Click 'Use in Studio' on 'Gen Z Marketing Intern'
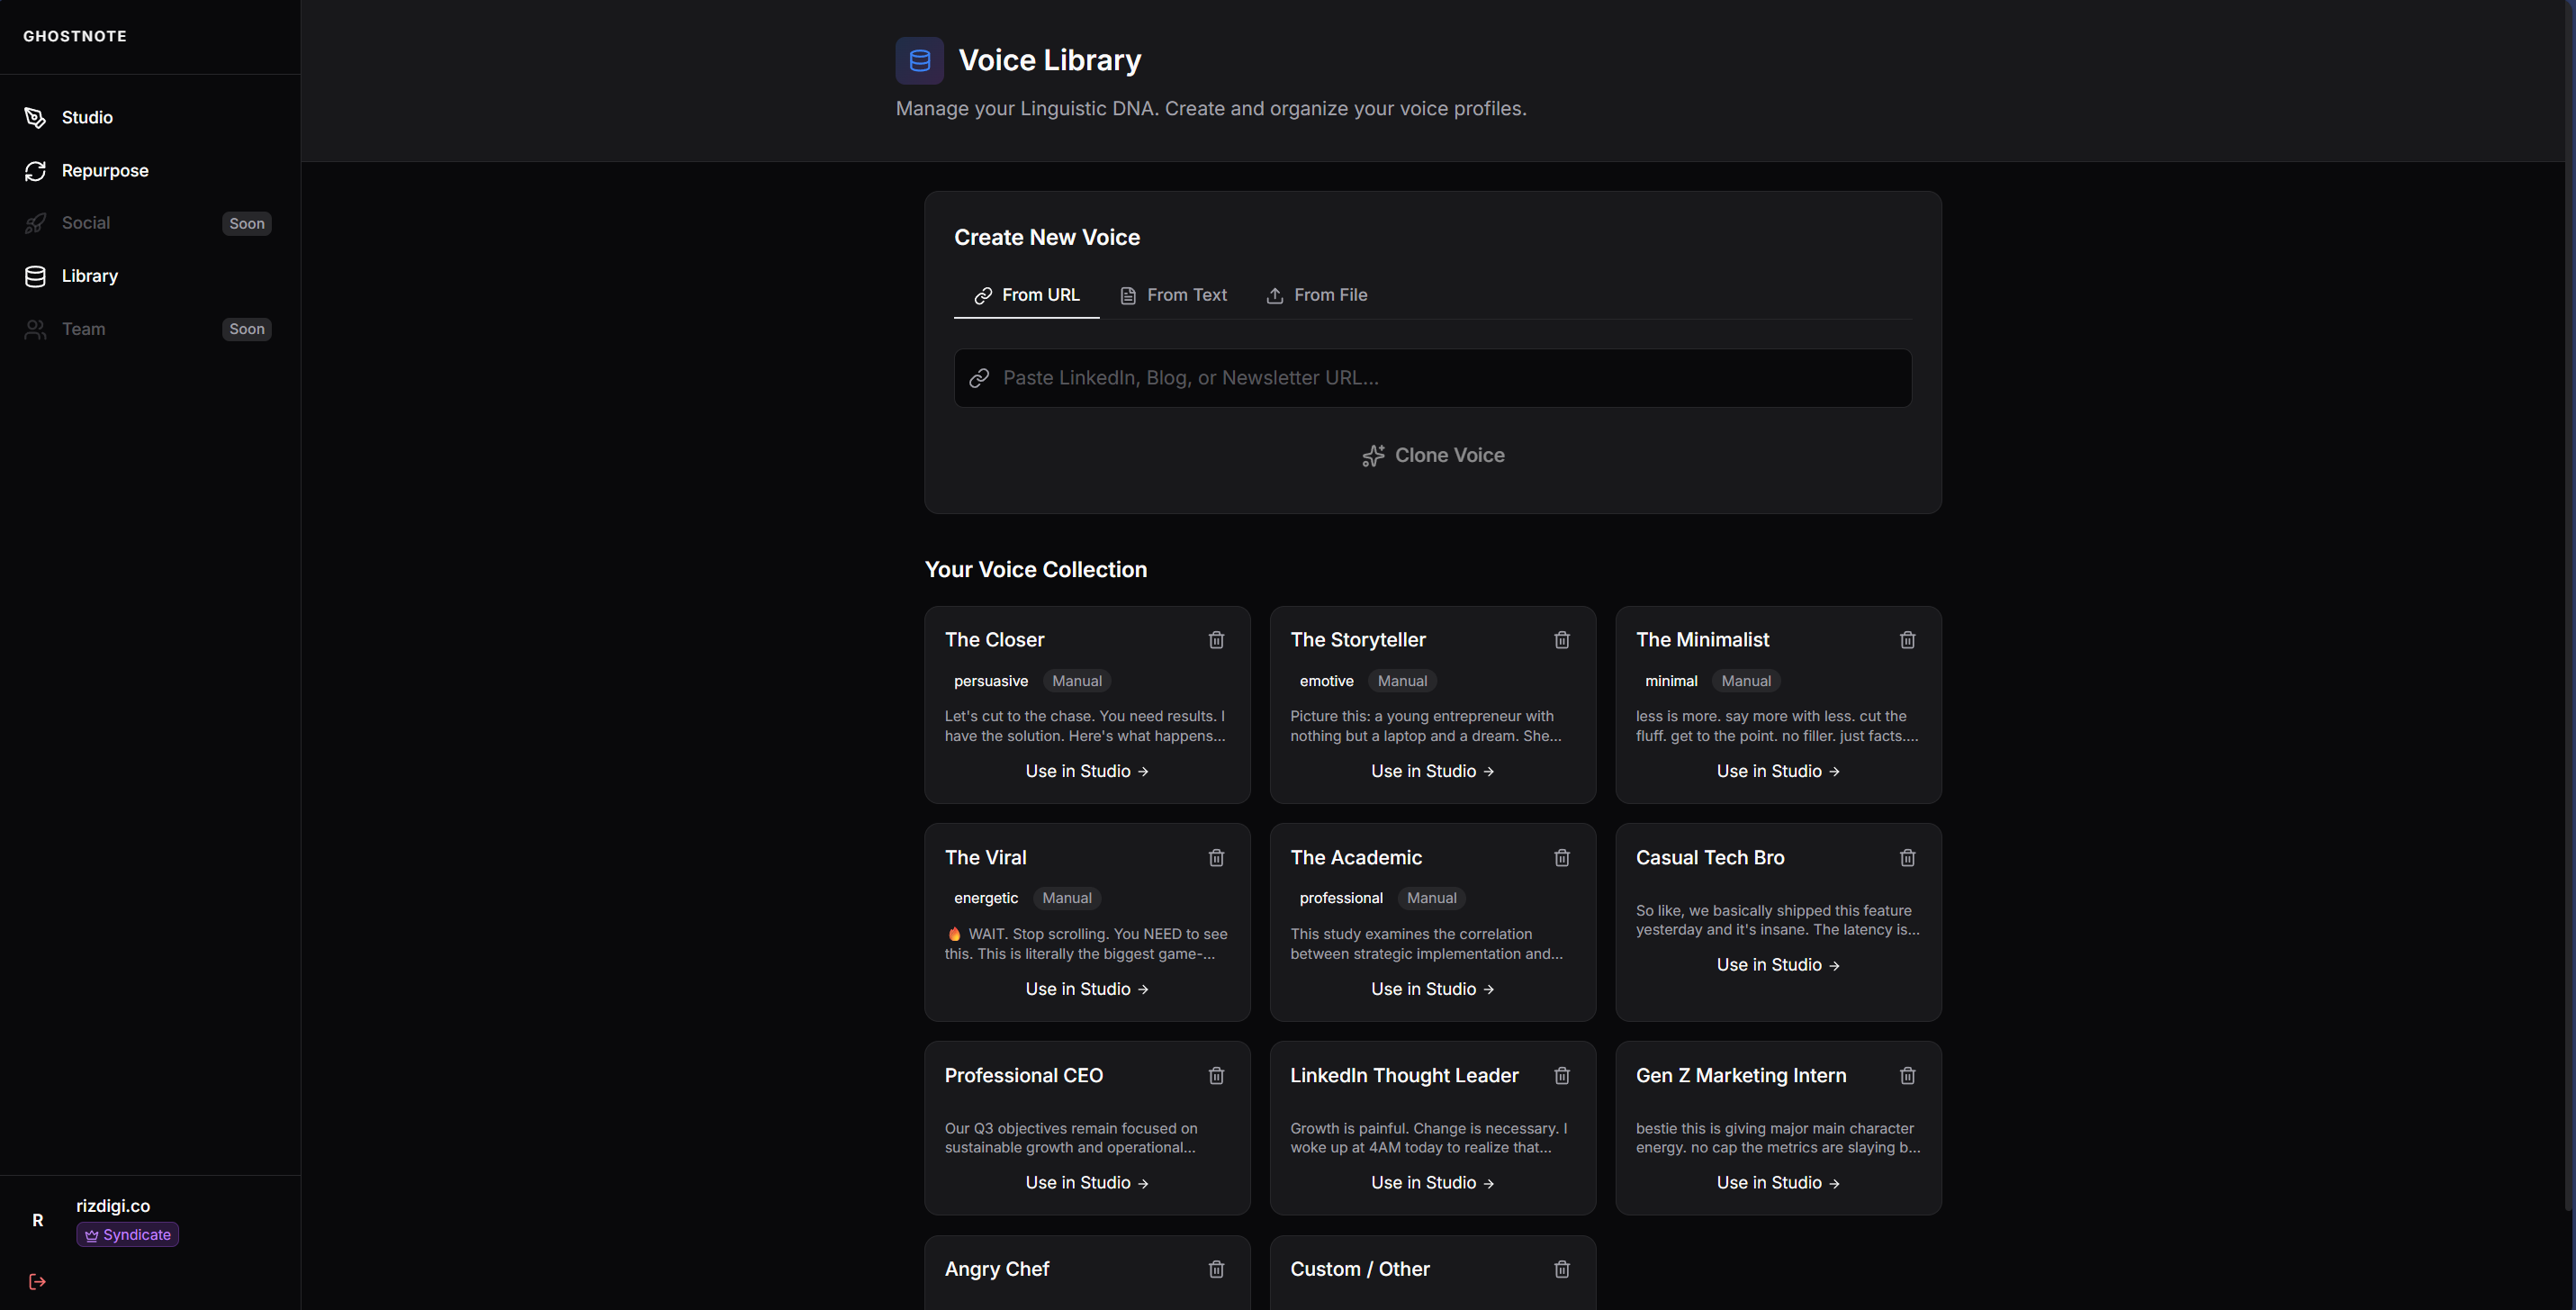 1778,1182
